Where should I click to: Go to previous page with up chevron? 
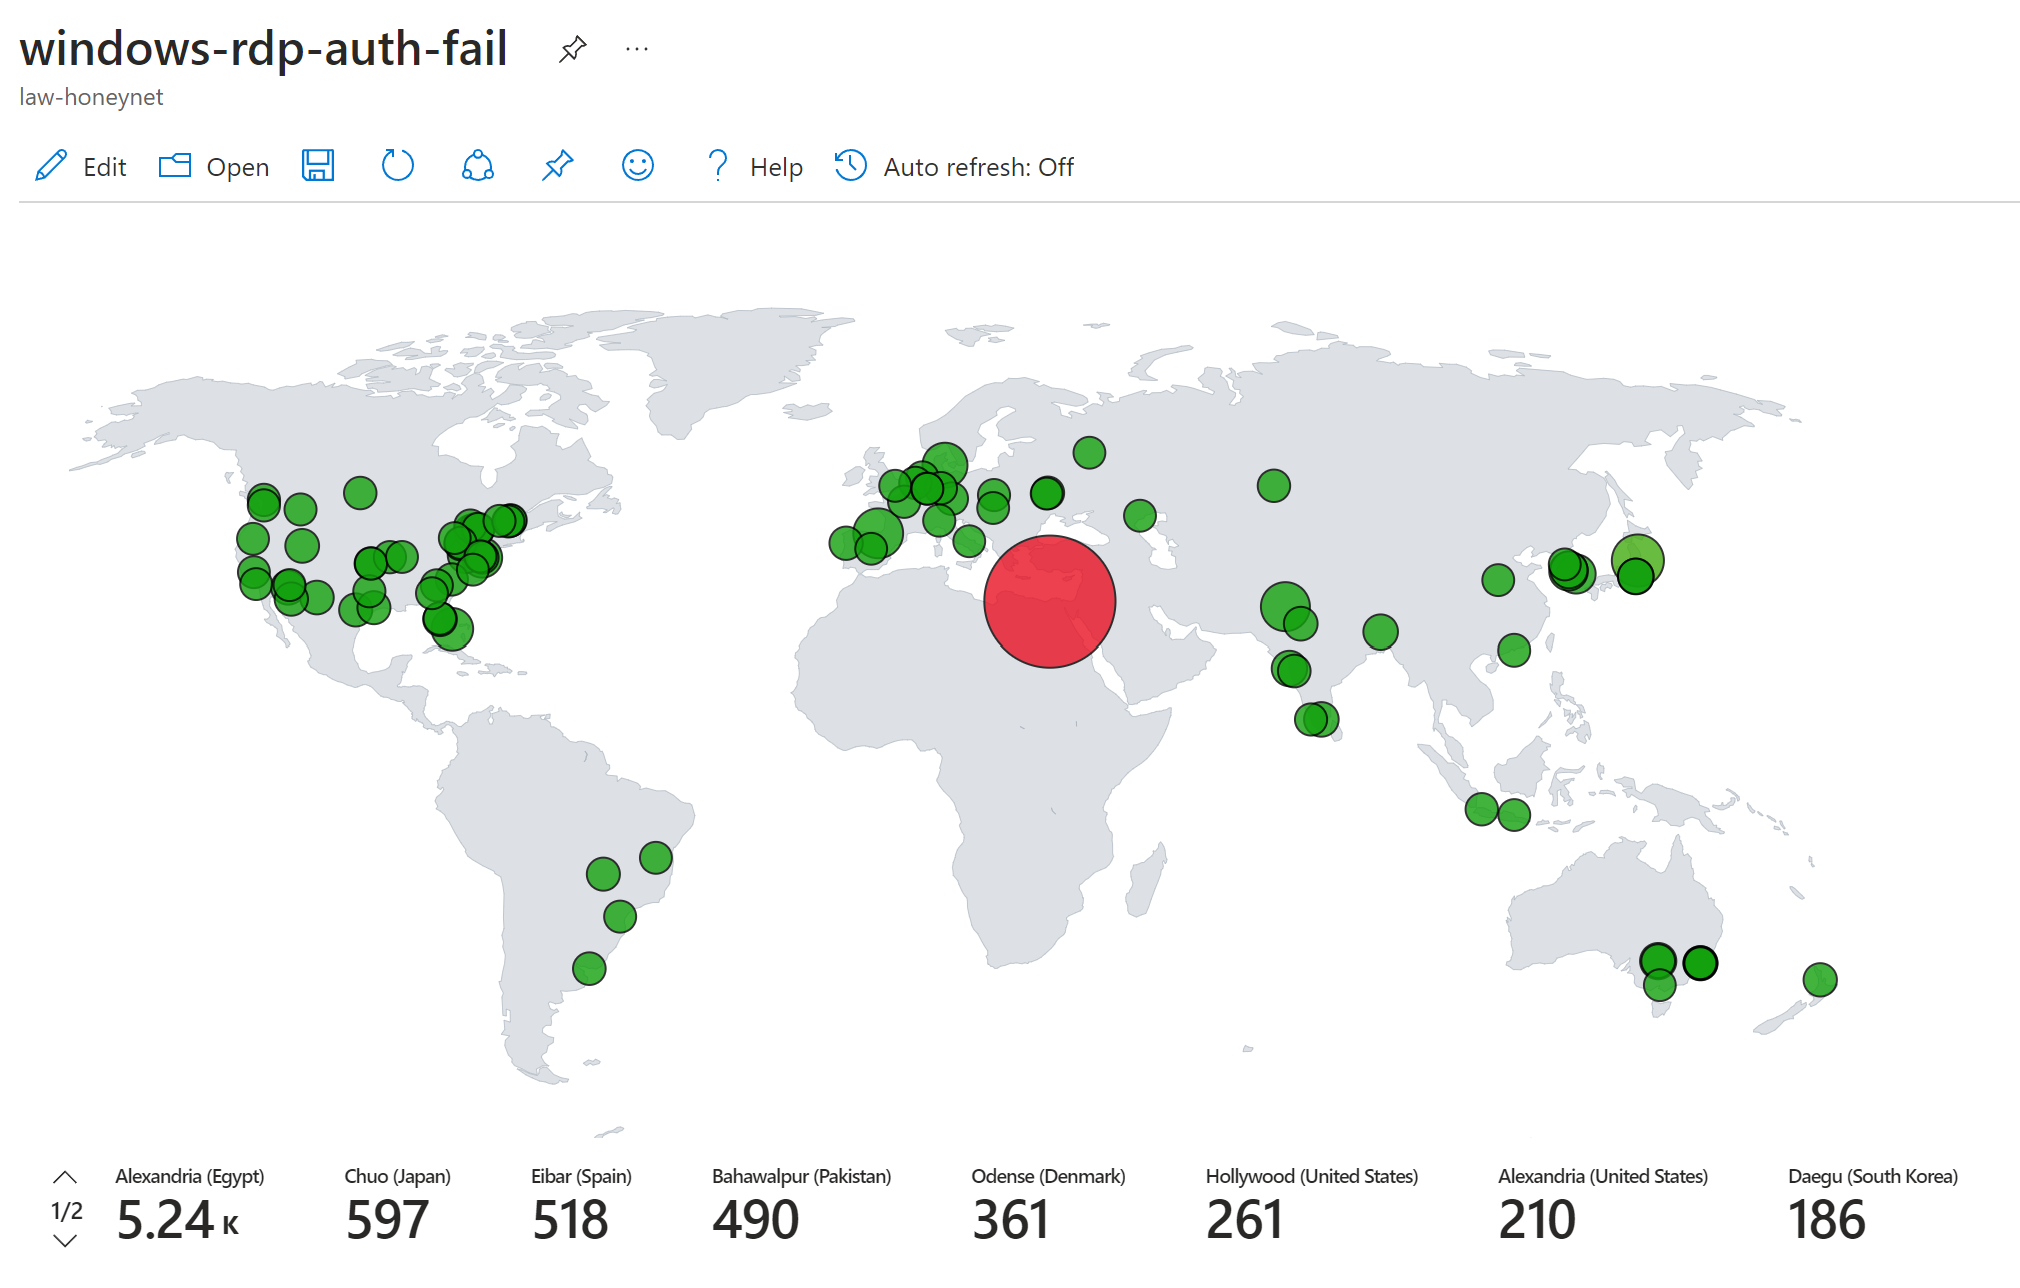65,1177
